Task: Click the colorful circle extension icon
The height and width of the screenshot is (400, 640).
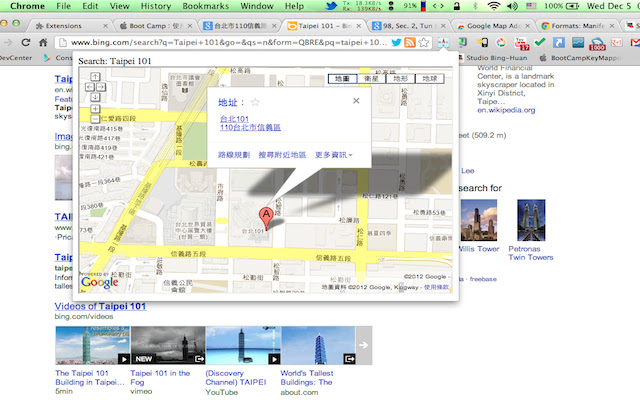Action: tap(501, 42)
